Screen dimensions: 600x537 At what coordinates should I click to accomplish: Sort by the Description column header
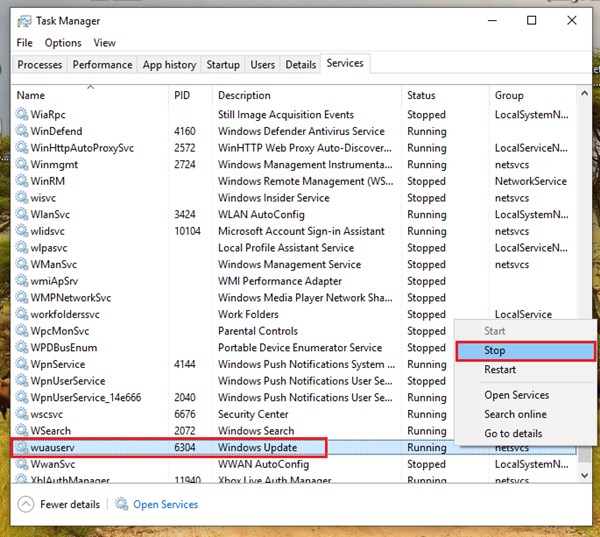[307, 95]
